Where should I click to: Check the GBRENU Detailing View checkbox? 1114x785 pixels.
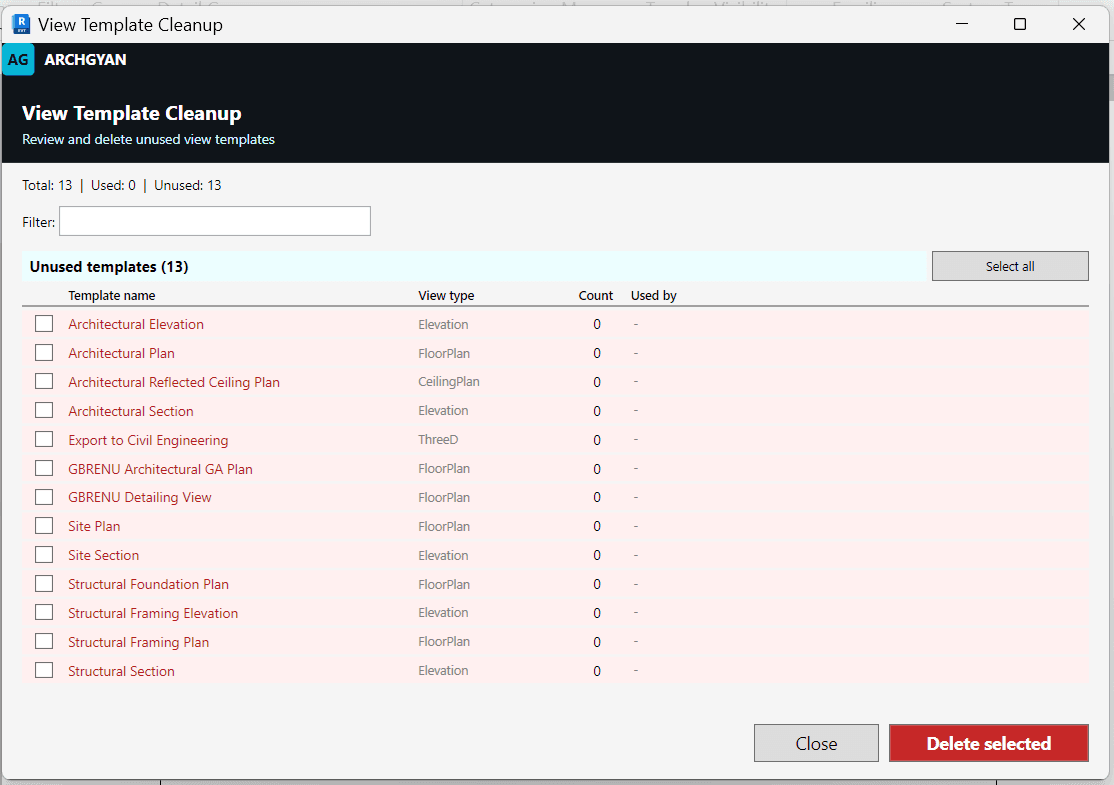tap(44, 497)
